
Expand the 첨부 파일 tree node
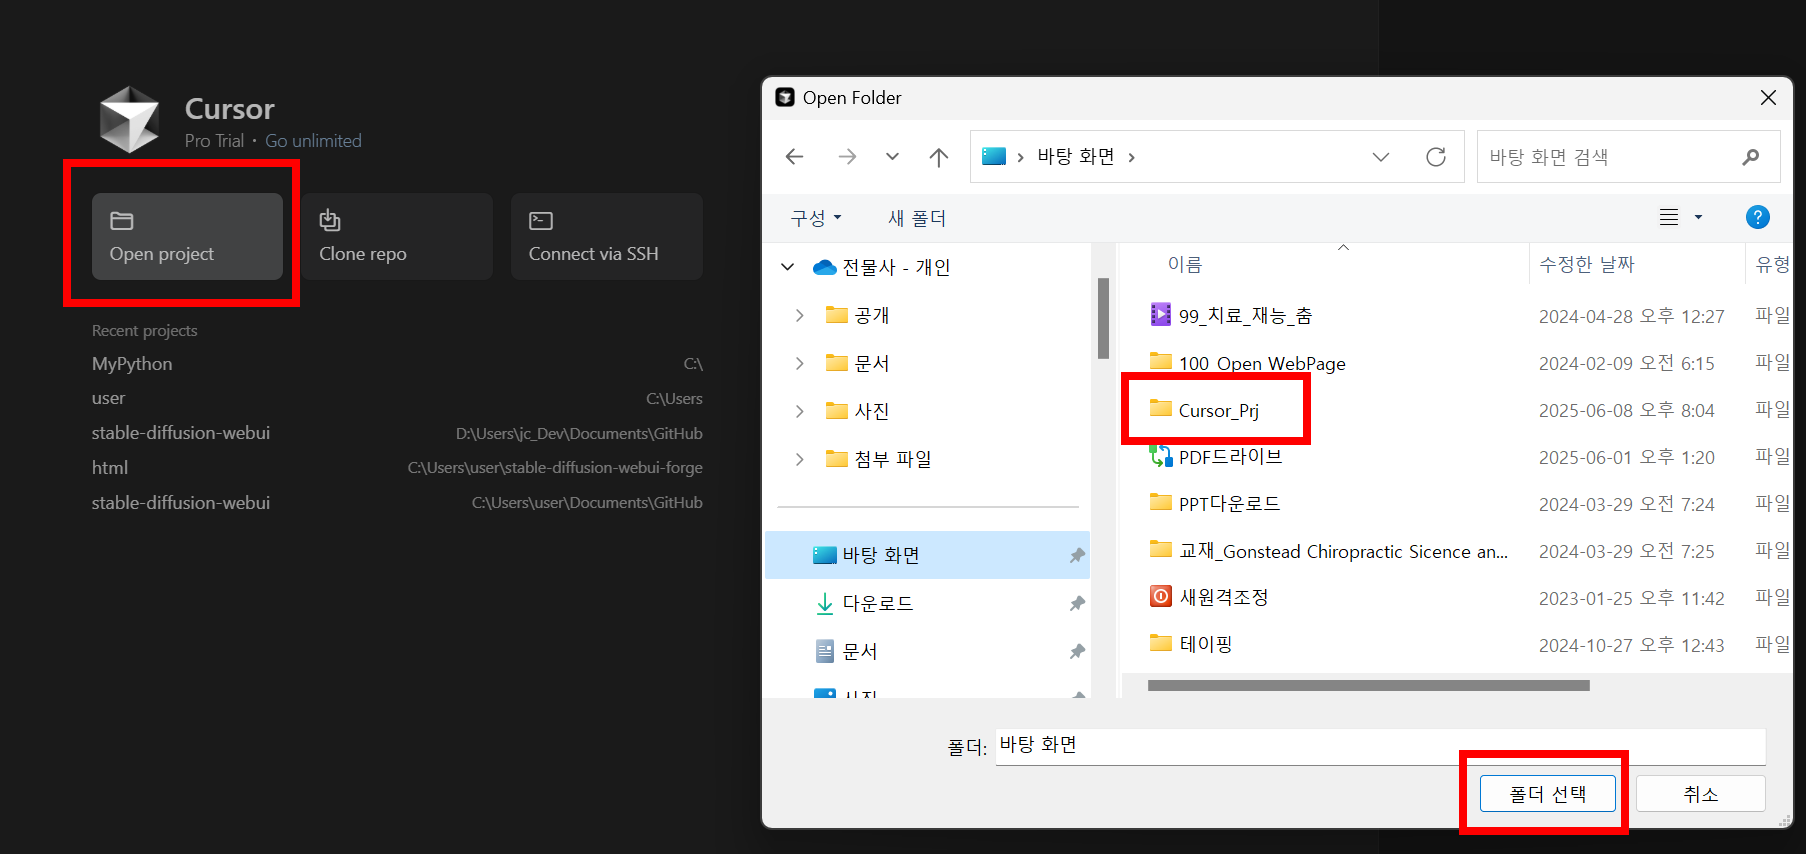799,459
